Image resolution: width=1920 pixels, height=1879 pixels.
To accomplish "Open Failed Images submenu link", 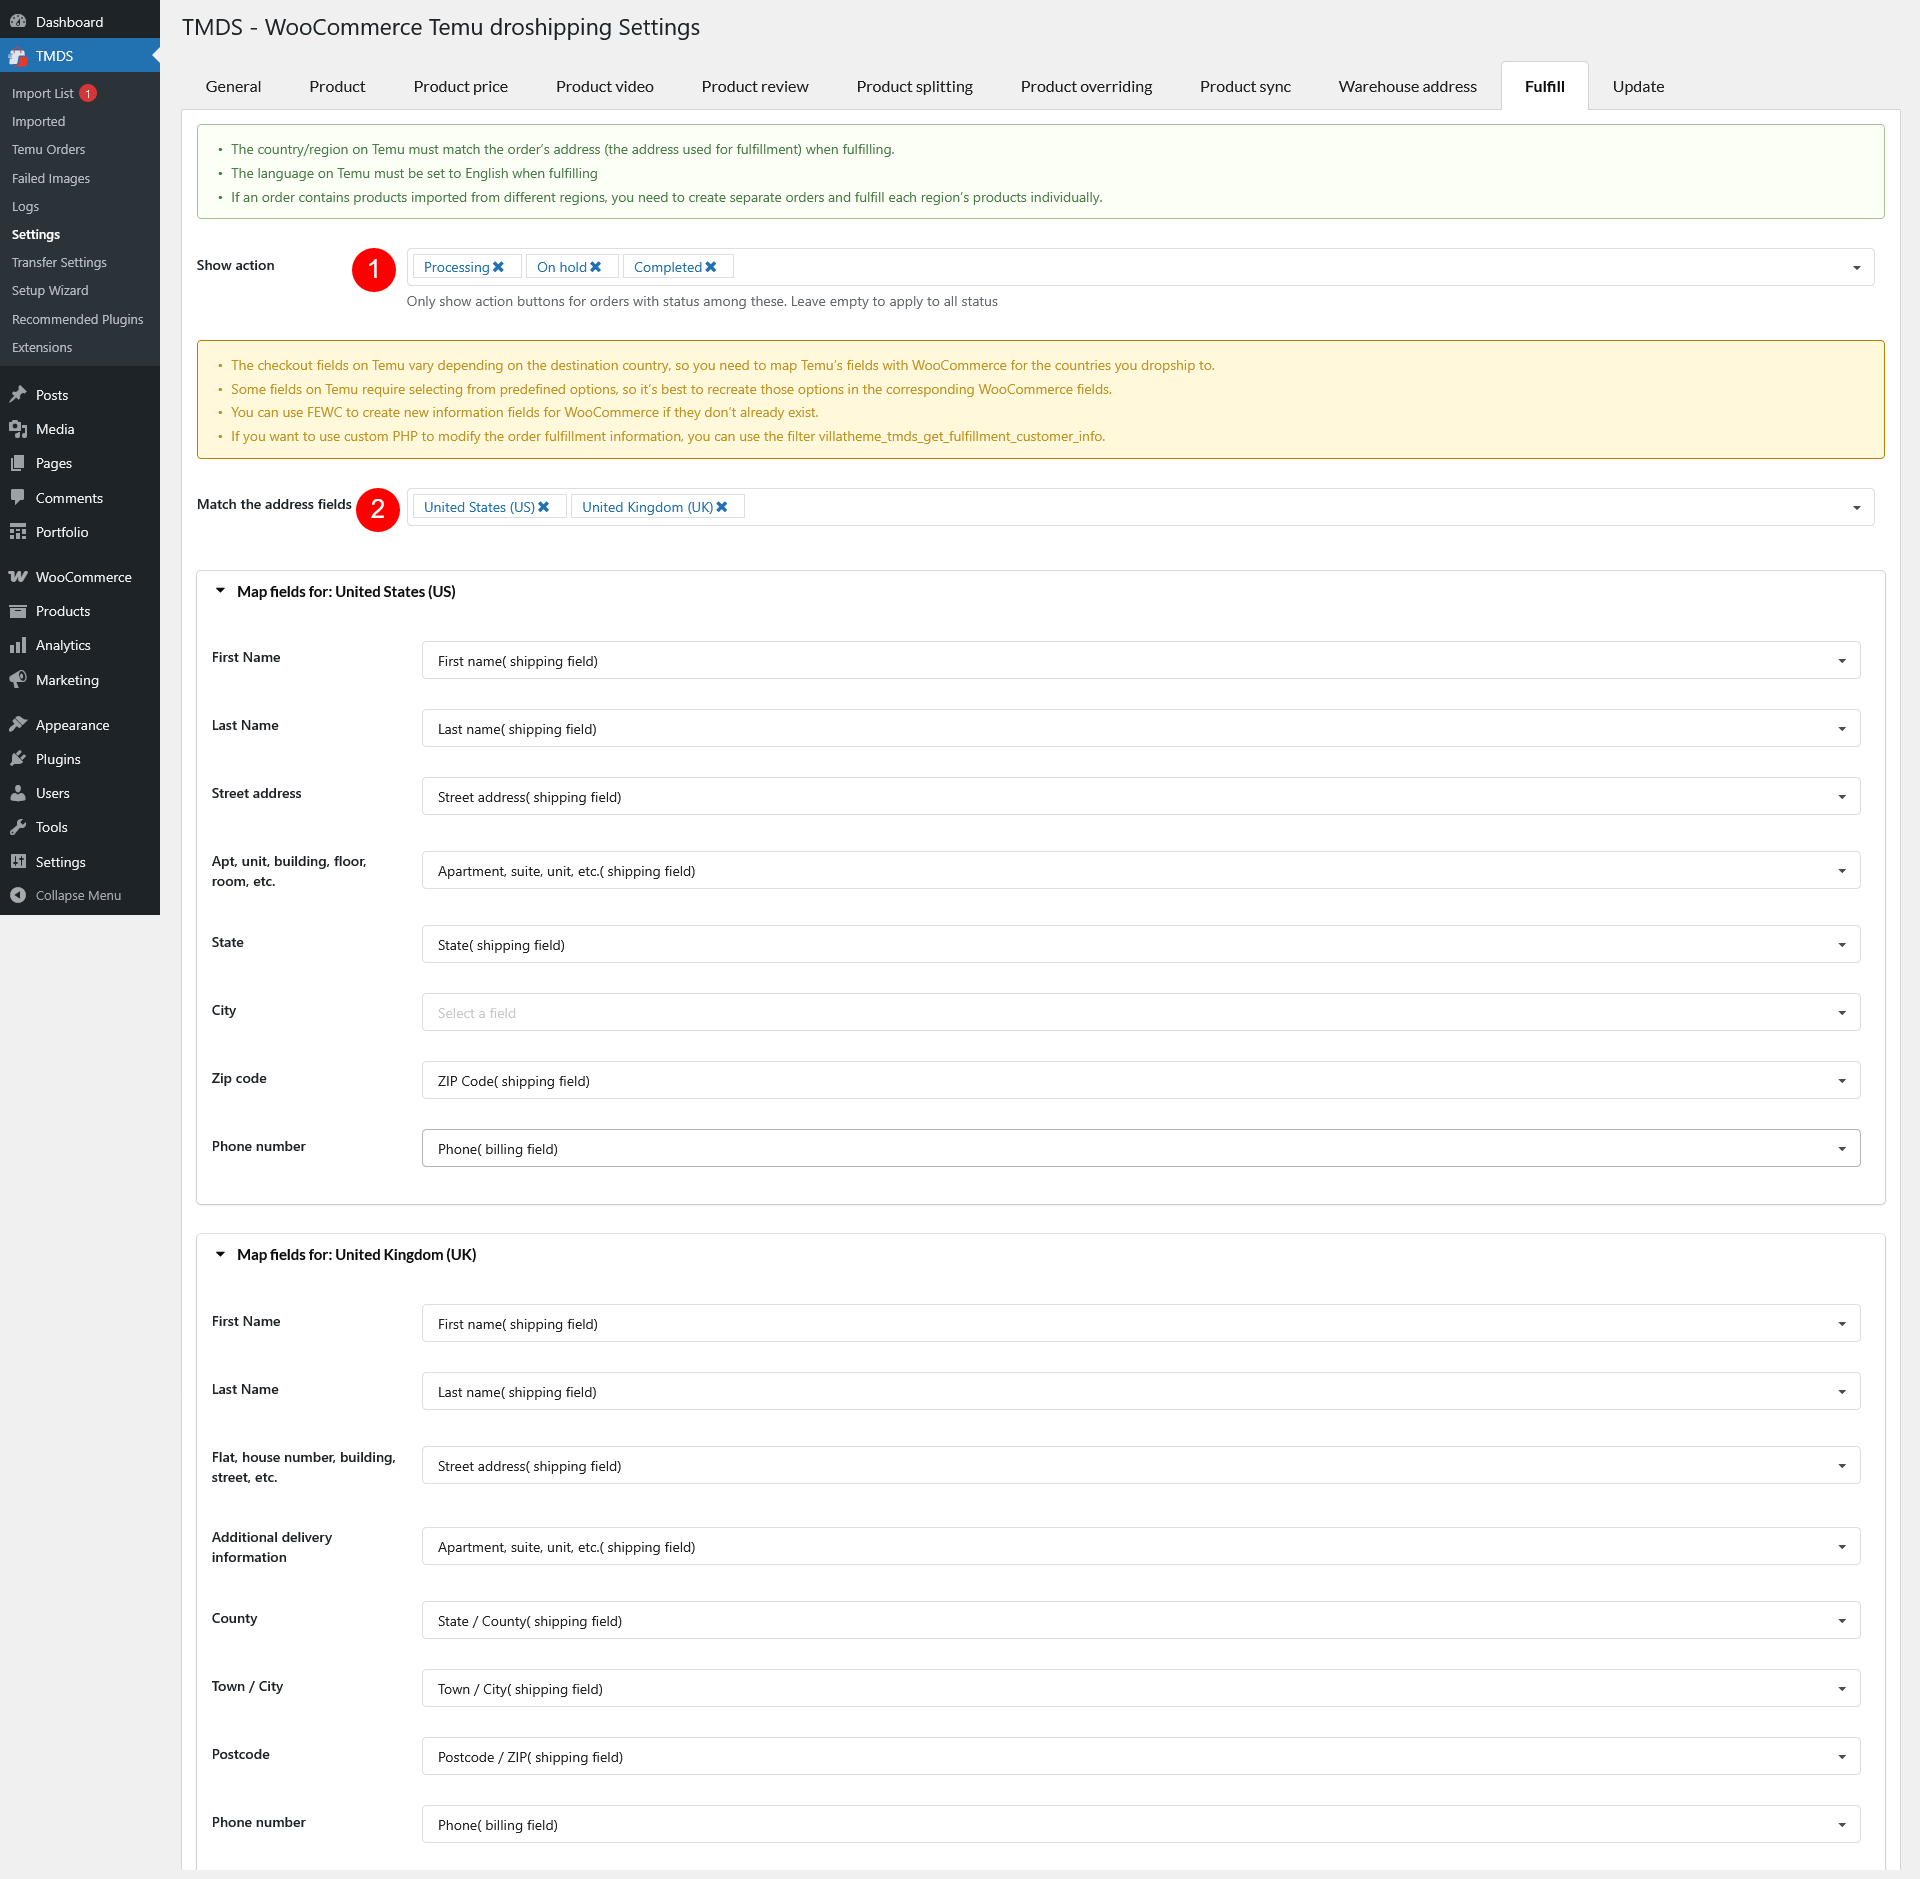I will point(51,178).
